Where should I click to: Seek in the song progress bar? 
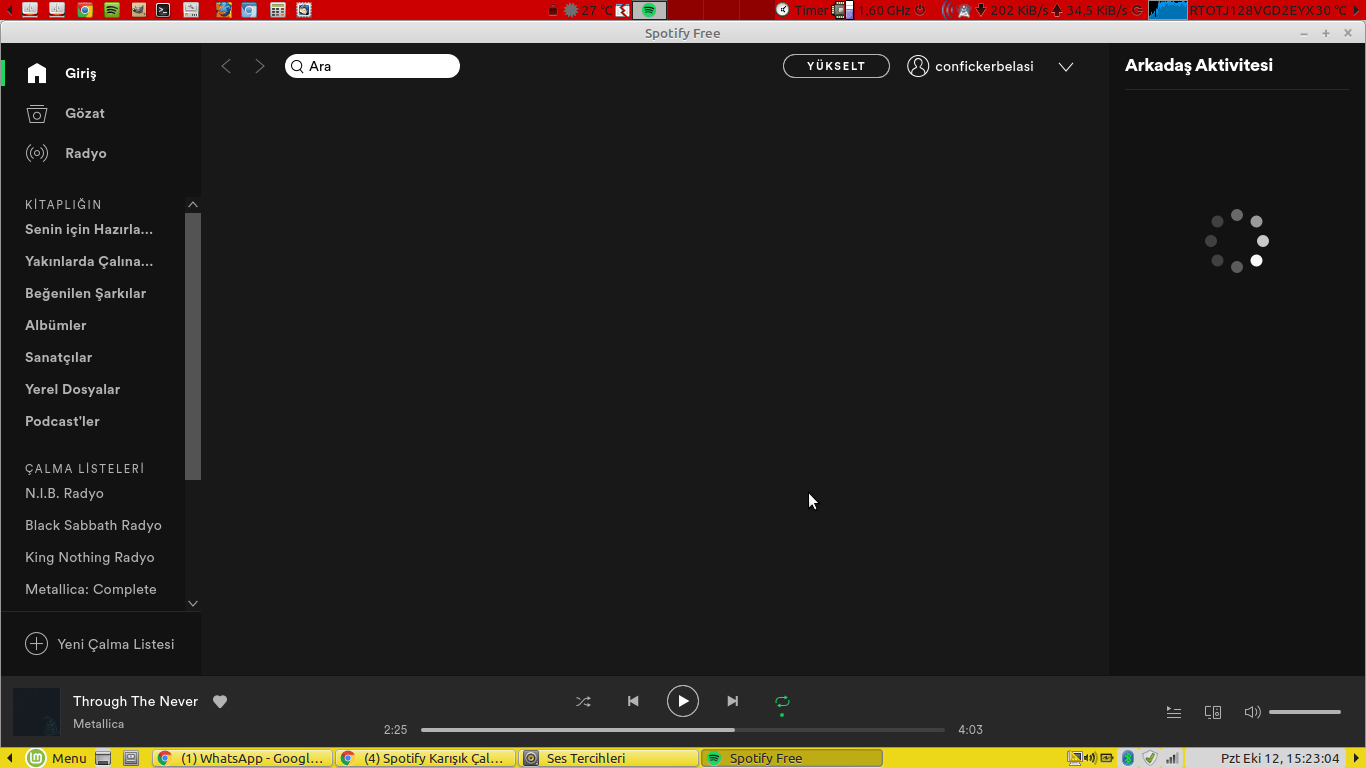[x=683, y=730]
